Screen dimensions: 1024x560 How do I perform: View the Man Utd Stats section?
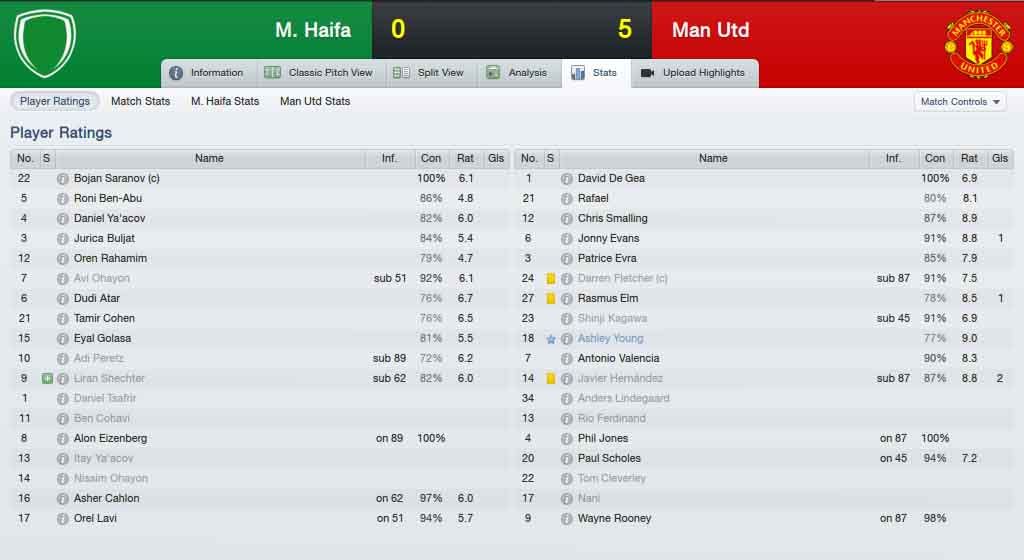[315, 101]
